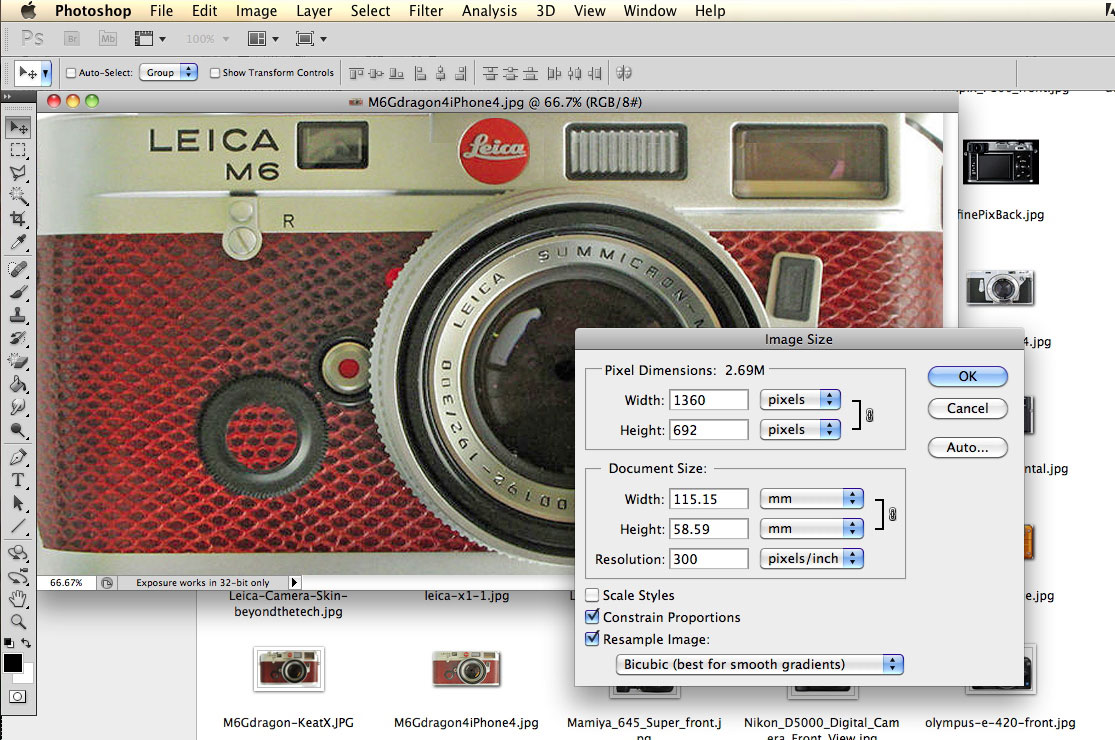The width and height of the screenshot is (1115, 740).
Task: Select the 3D Orbit camera tool
Action: 18,576
